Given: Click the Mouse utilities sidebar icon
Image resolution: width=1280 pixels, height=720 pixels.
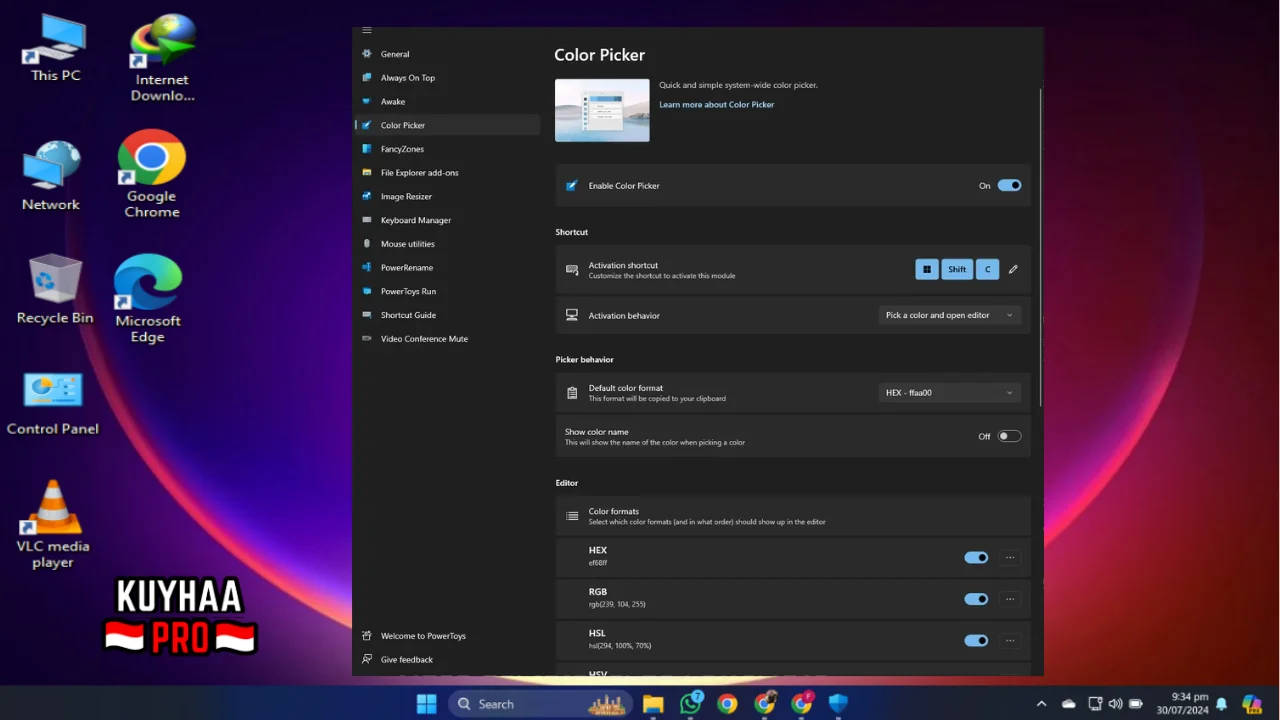Looking at the screenshot, I should click(367, 244).
